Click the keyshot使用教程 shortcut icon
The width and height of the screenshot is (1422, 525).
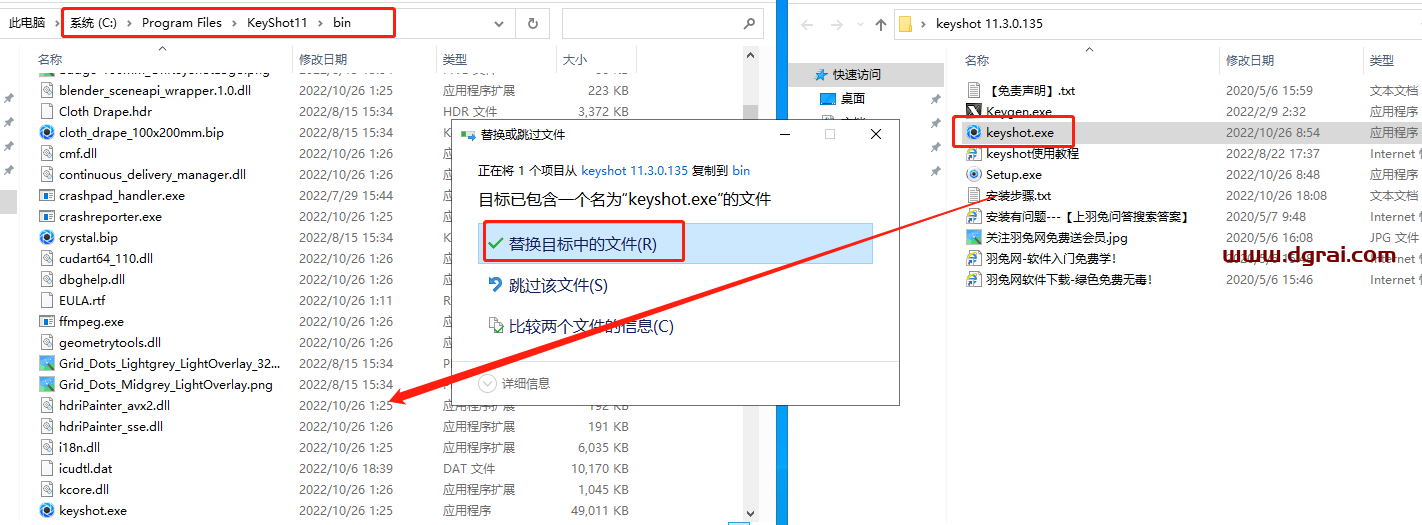click(974, 153)
